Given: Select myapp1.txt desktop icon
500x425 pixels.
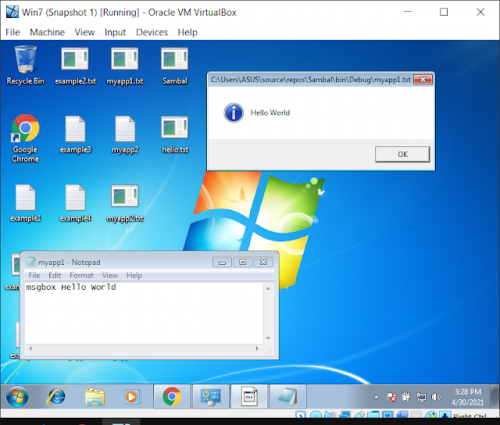Looking at the screenshot, I should pos(125,66).
